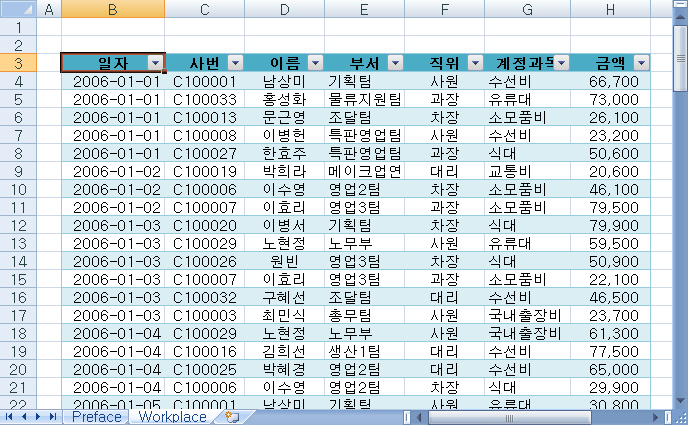The width and height of the screenshot is (688, 425).
Task: Open the 이름 column filter dropdown
Action: point(315,64)
